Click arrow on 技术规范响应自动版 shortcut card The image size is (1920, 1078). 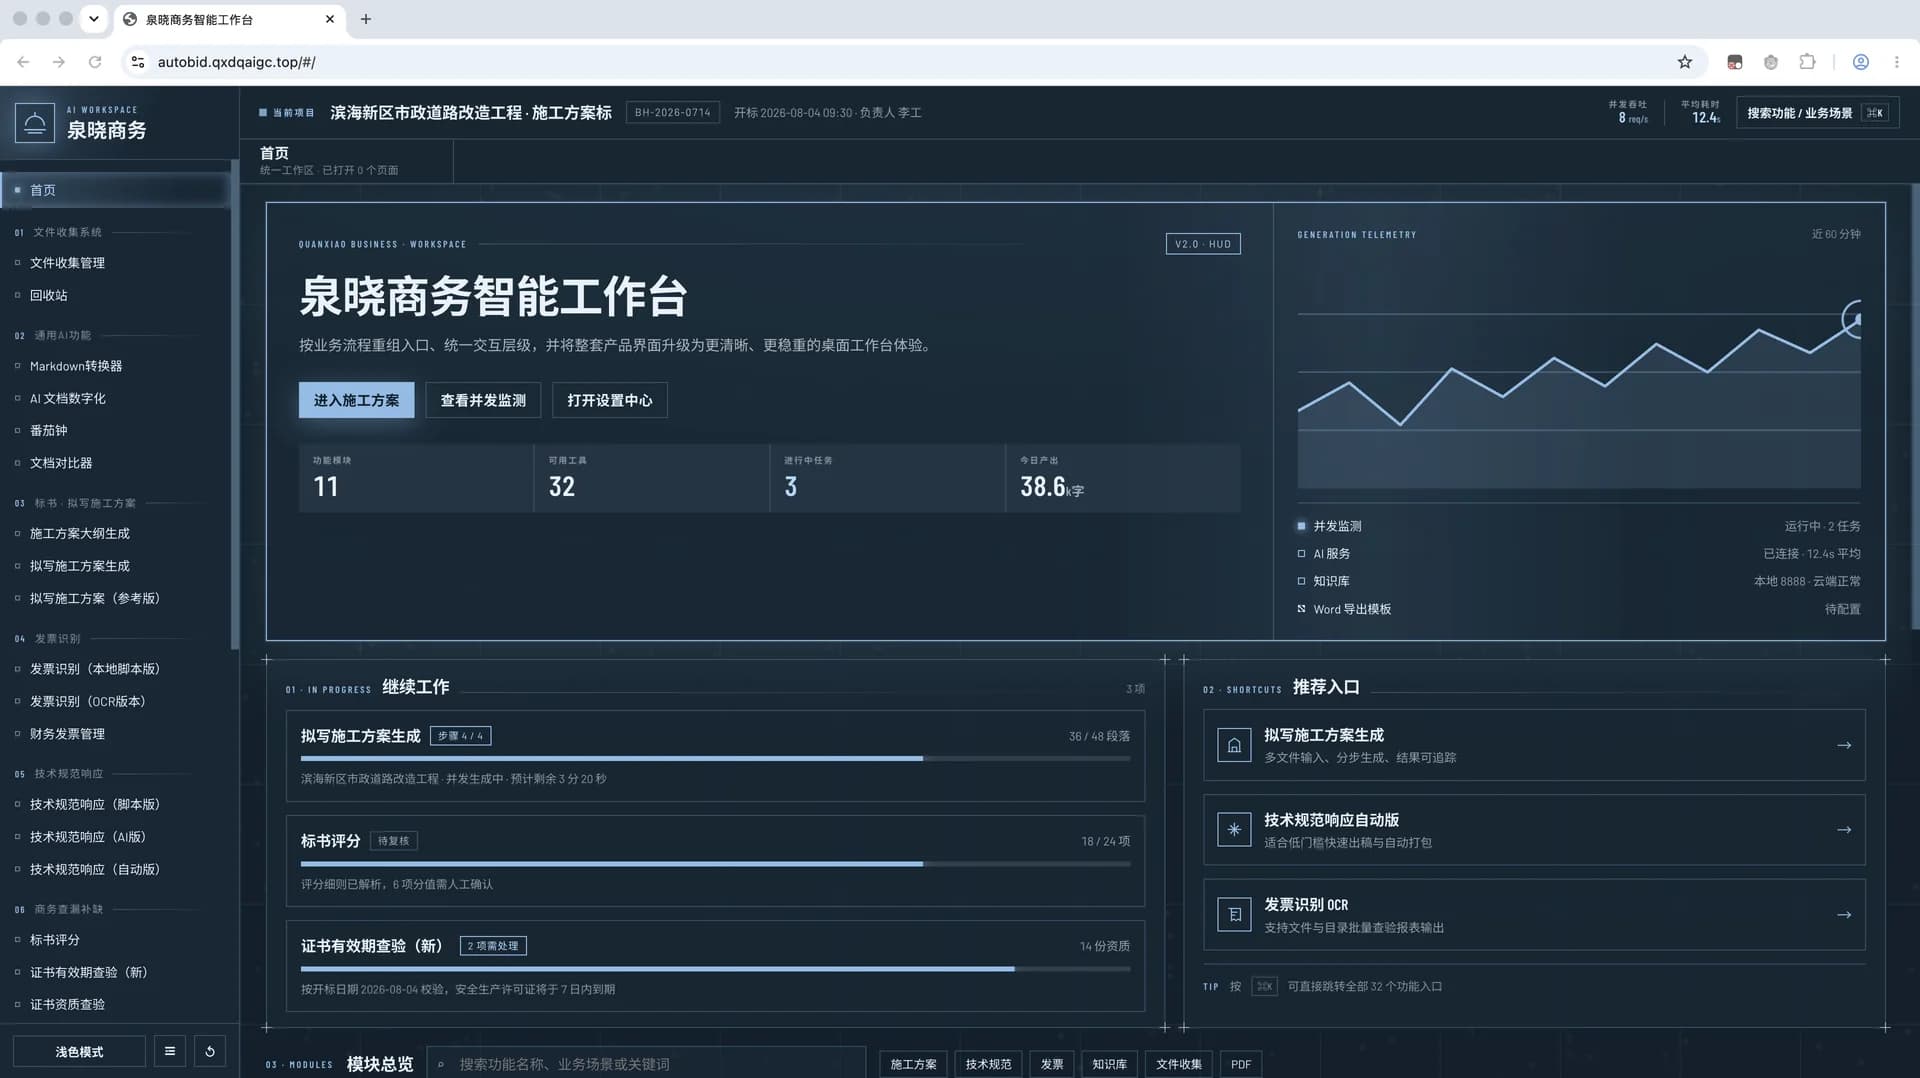pyautogui.click(x=1844, y=830)
